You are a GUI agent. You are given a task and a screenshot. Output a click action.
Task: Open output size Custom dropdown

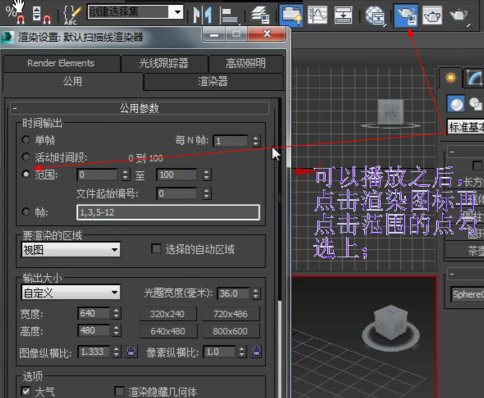pyautogui.click(x=71, y=293)
